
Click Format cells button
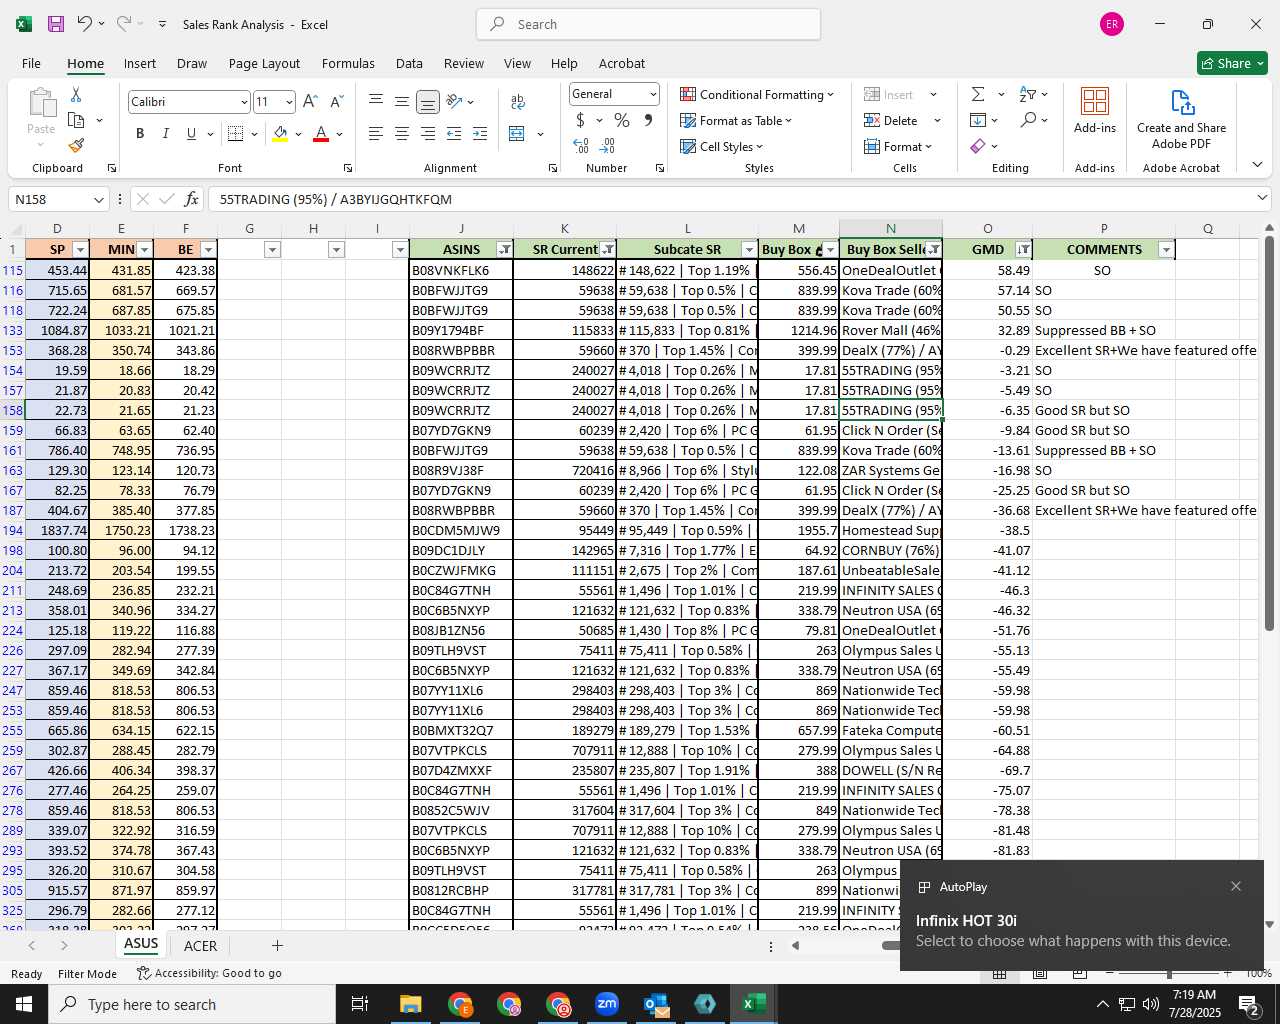[897, 146]
